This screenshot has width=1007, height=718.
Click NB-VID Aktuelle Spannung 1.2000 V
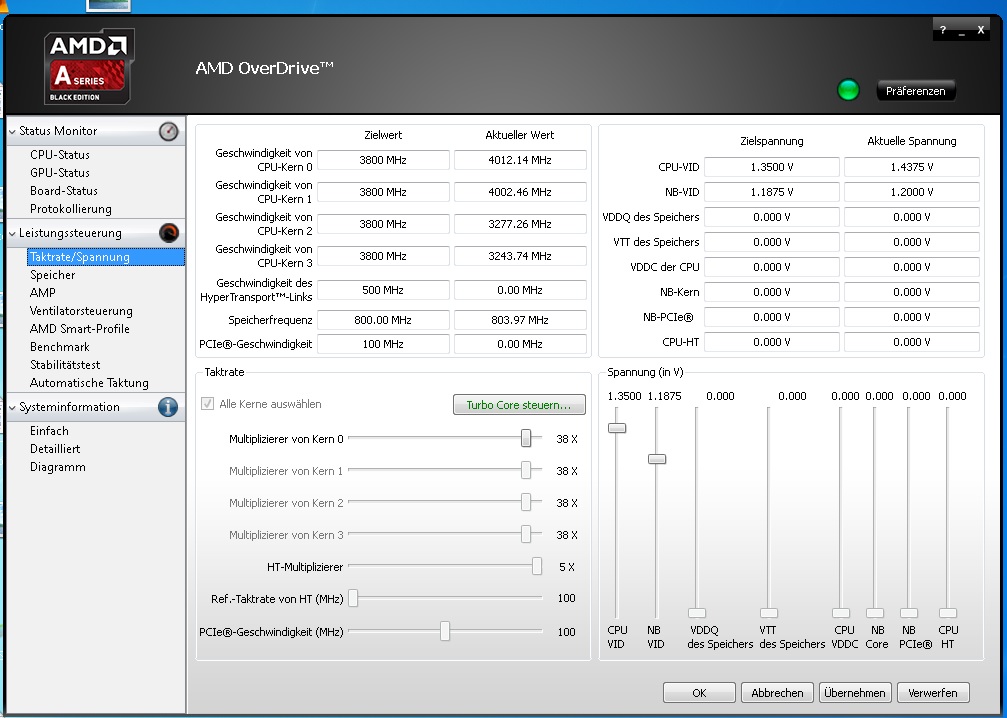point(911,192)
